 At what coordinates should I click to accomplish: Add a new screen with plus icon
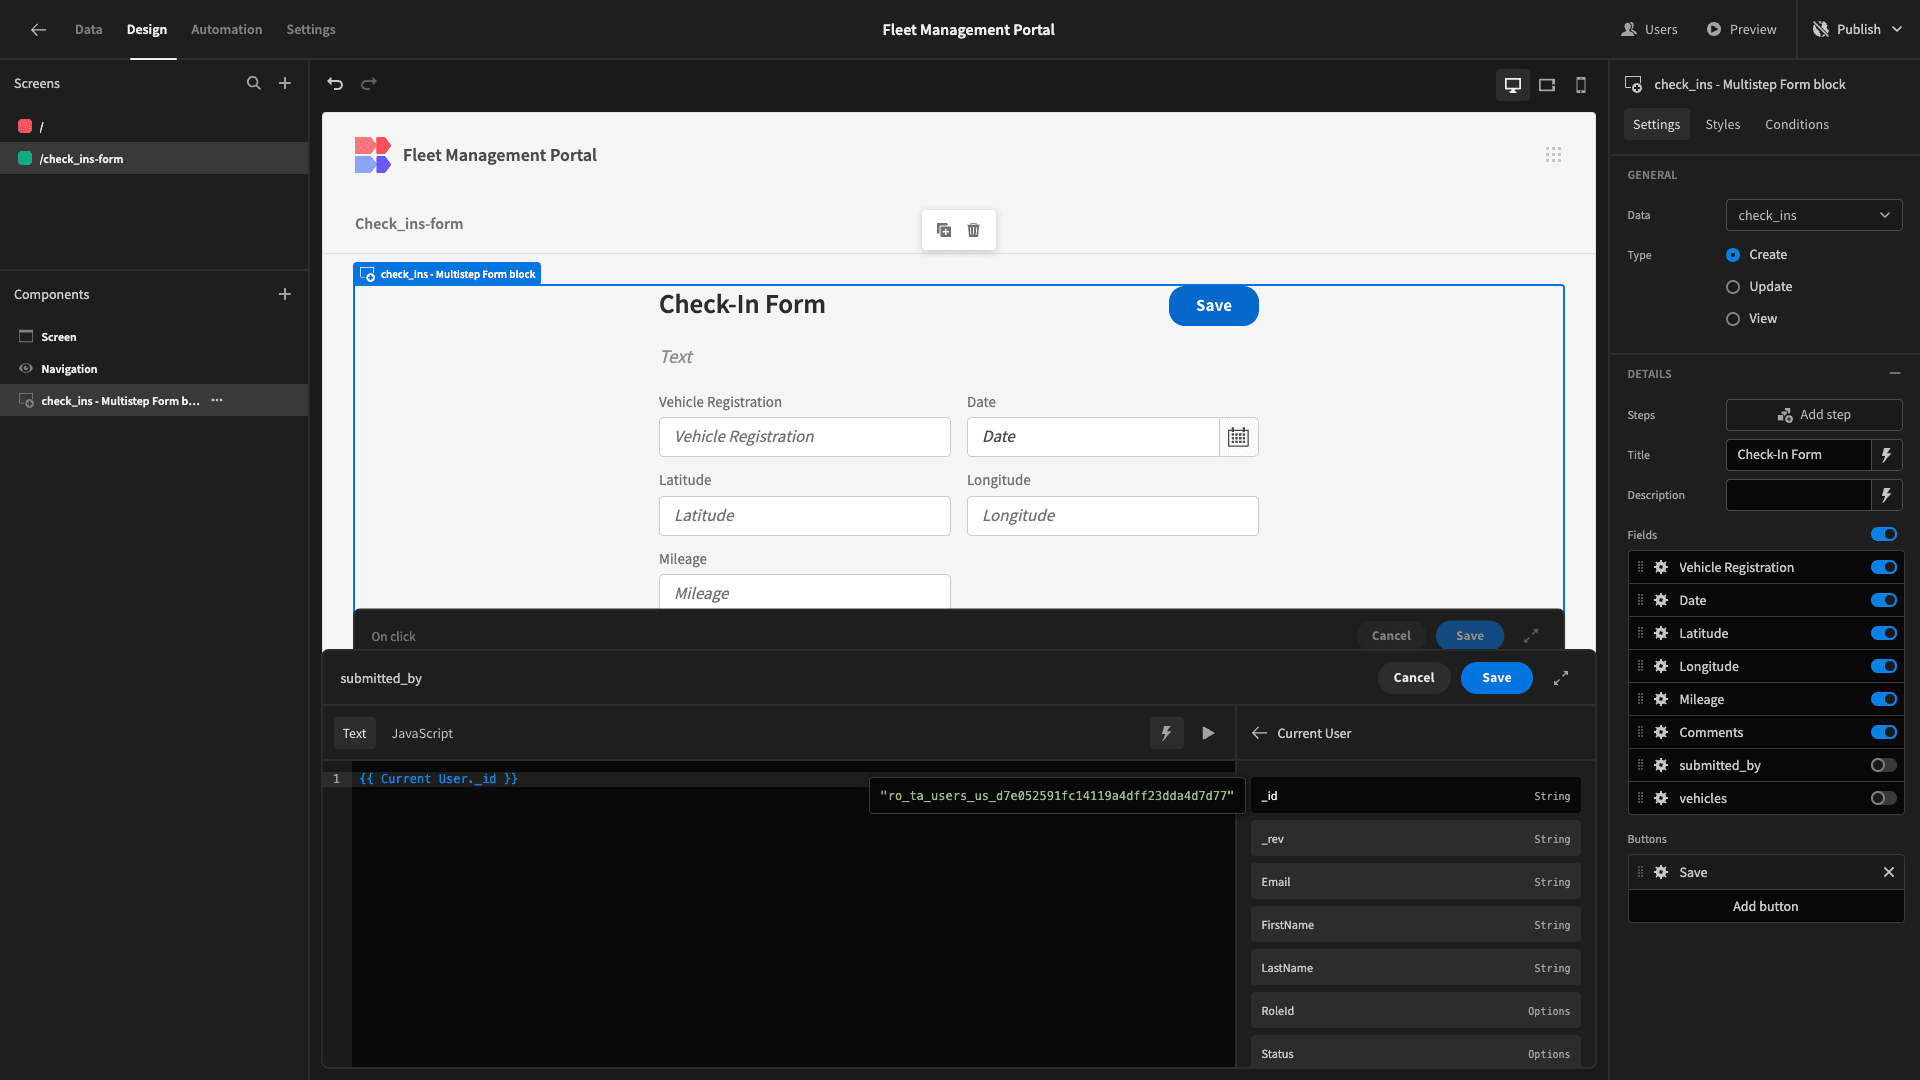[x=285, y=84]
